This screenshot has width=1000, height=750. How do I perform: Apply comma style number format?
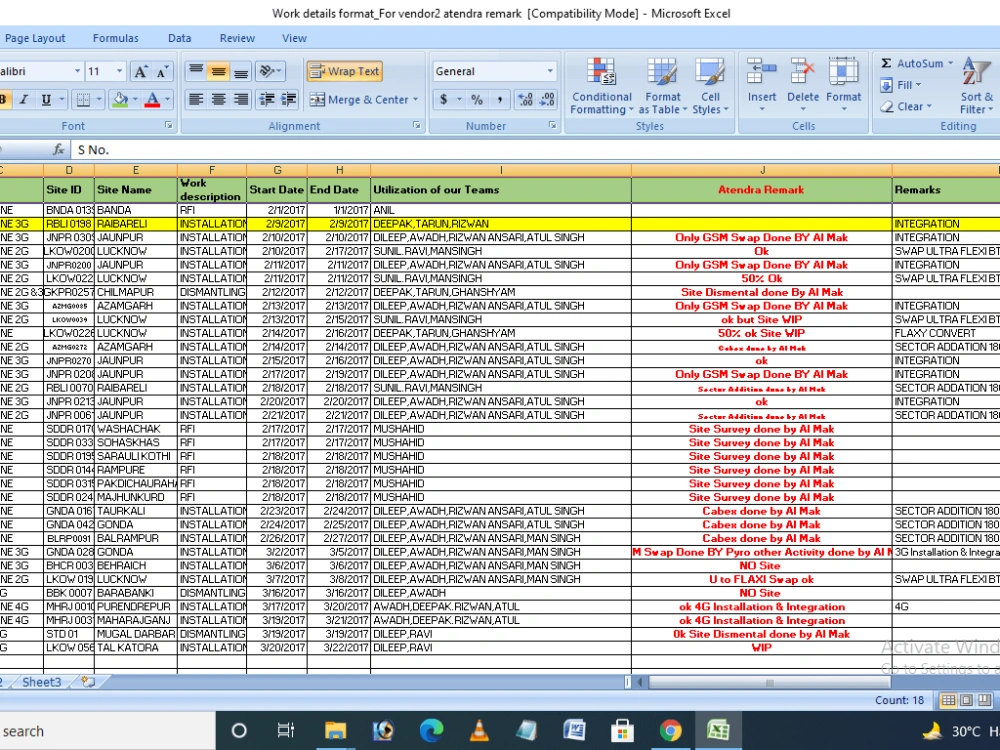[x=499, y=99]
